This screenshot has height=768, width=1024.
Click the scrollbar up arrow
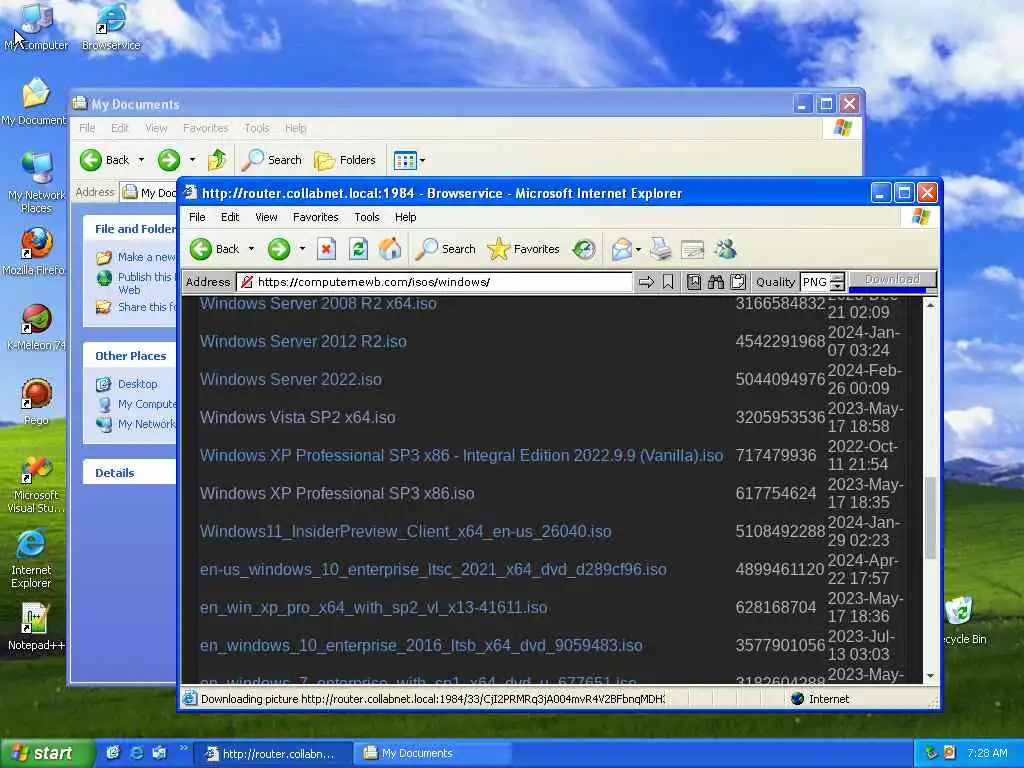(930, 305)
